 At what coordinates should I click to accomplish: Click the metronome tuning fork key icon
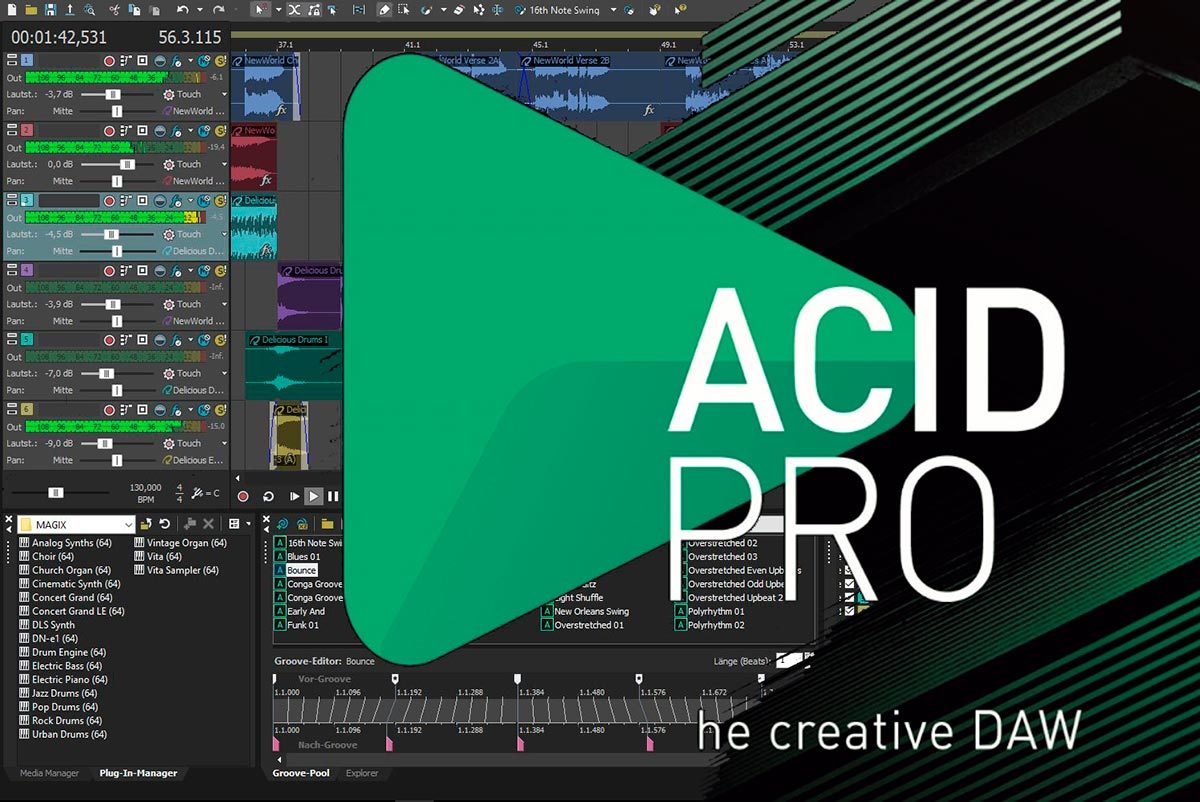pos(197,493)
